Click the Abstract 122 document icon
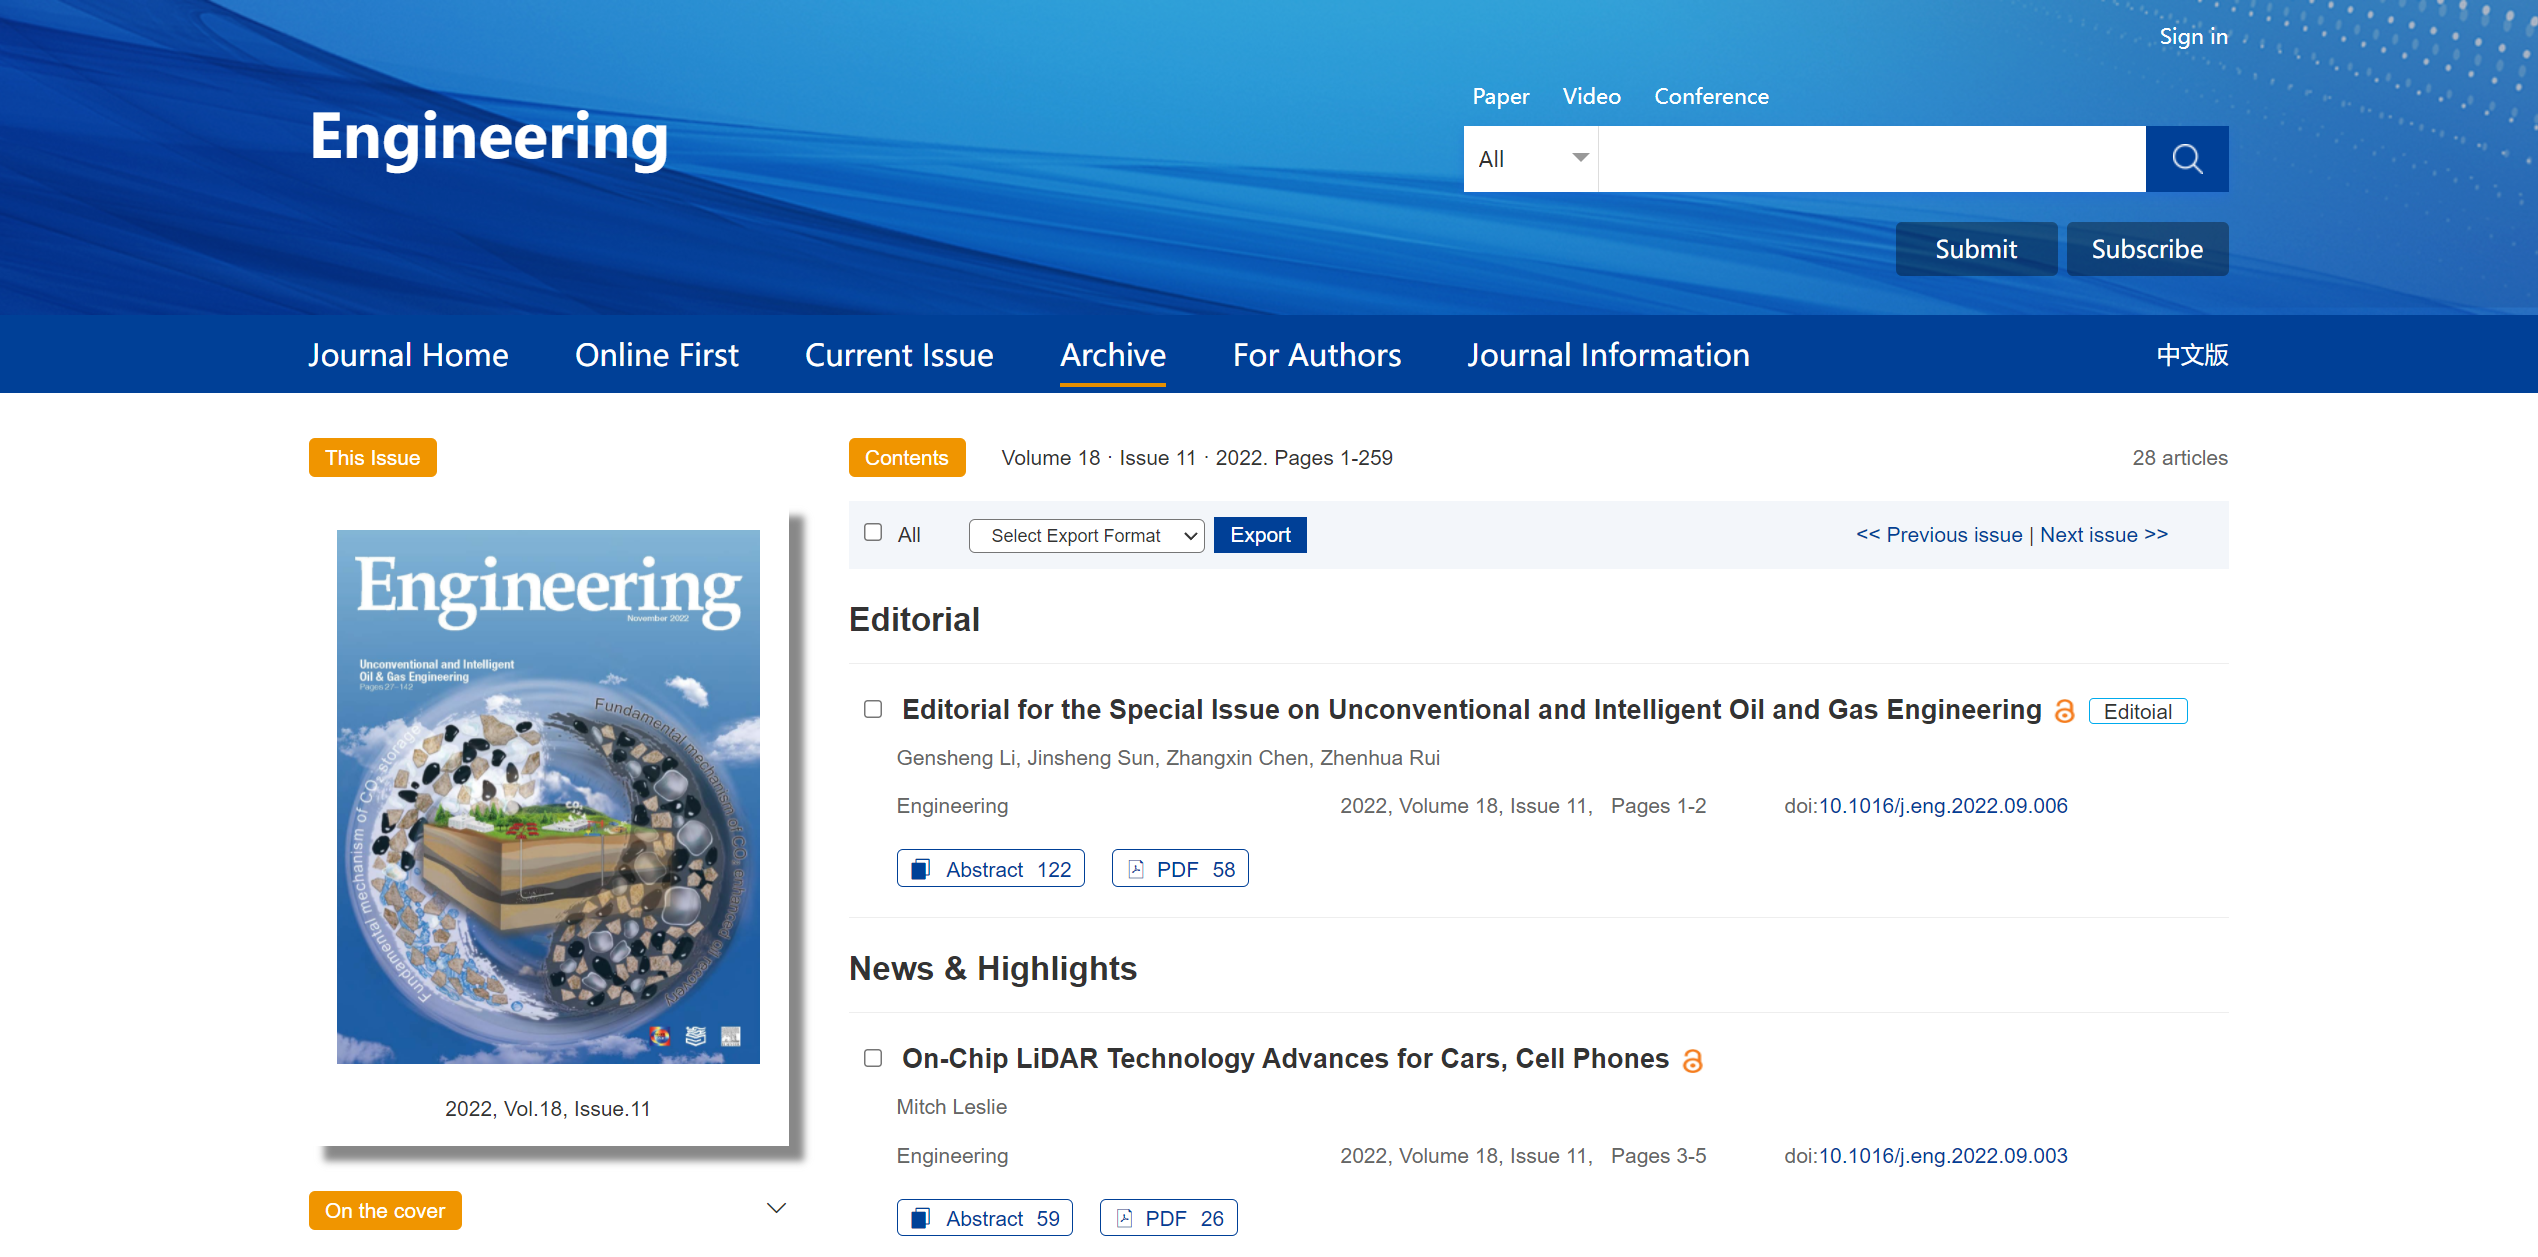 point(920,869)
